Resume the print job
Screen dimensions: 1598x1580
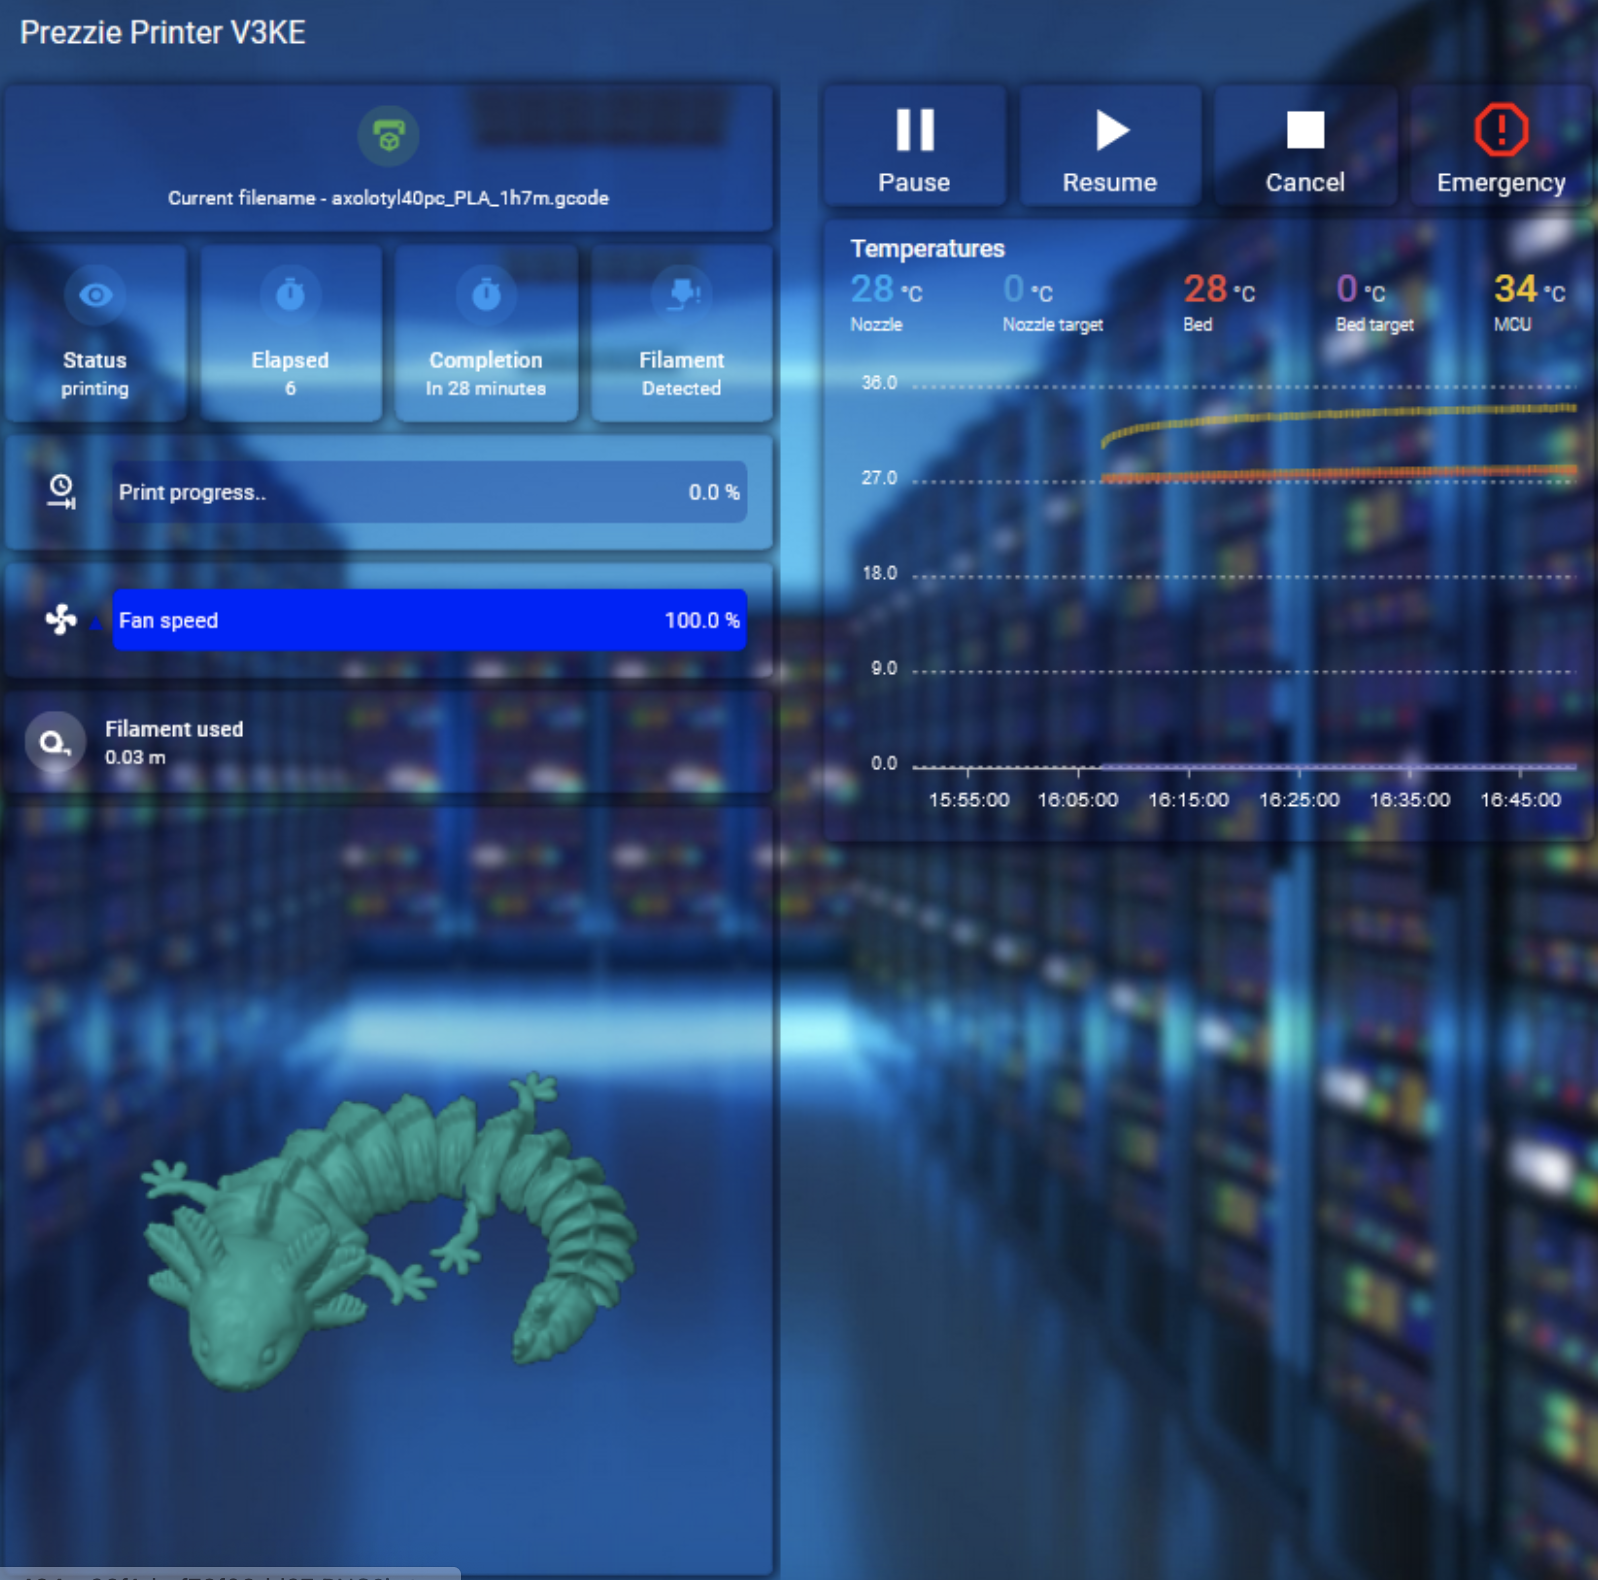click(x=1110, y=146)
